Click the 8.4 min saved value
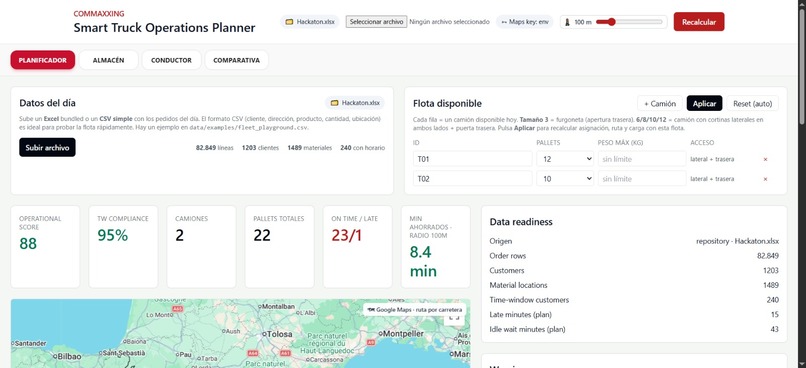806x368 pixels. coord(423,262)
